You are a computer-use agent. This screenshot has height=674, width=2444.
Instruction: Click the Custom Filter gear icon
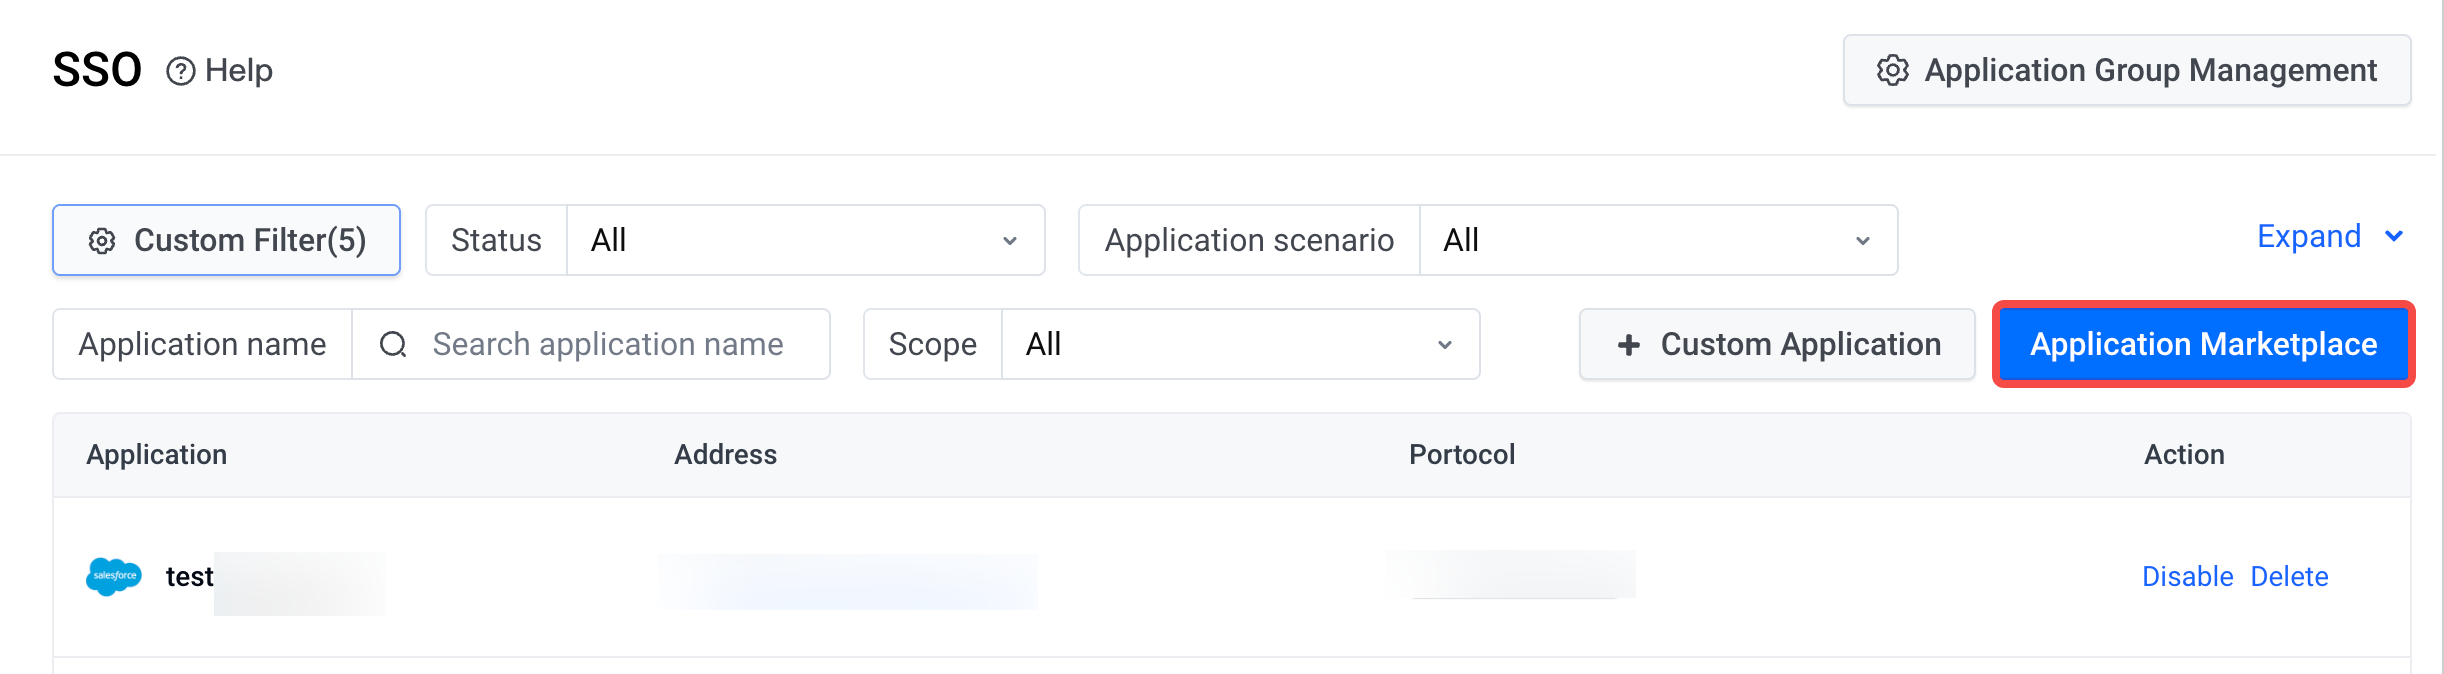coord(102,241)
